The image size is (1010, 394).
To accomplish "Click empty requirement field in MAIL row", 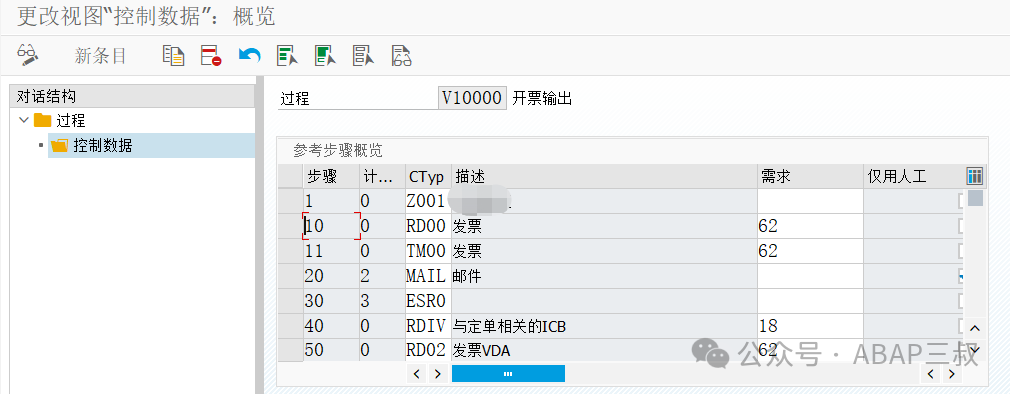I will (x=810, y=276).
